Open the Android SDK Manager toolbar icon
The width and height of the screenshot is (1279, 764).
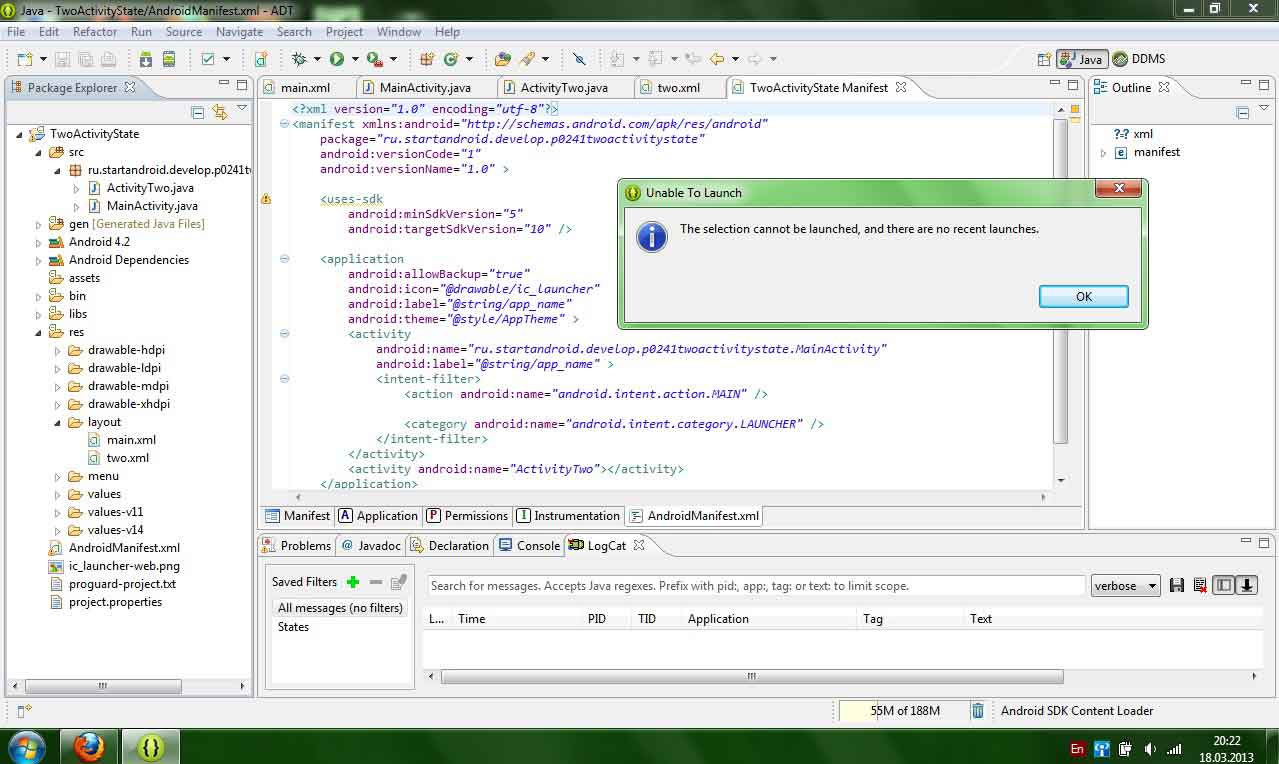pyautogui.click(x=146, y=59)
